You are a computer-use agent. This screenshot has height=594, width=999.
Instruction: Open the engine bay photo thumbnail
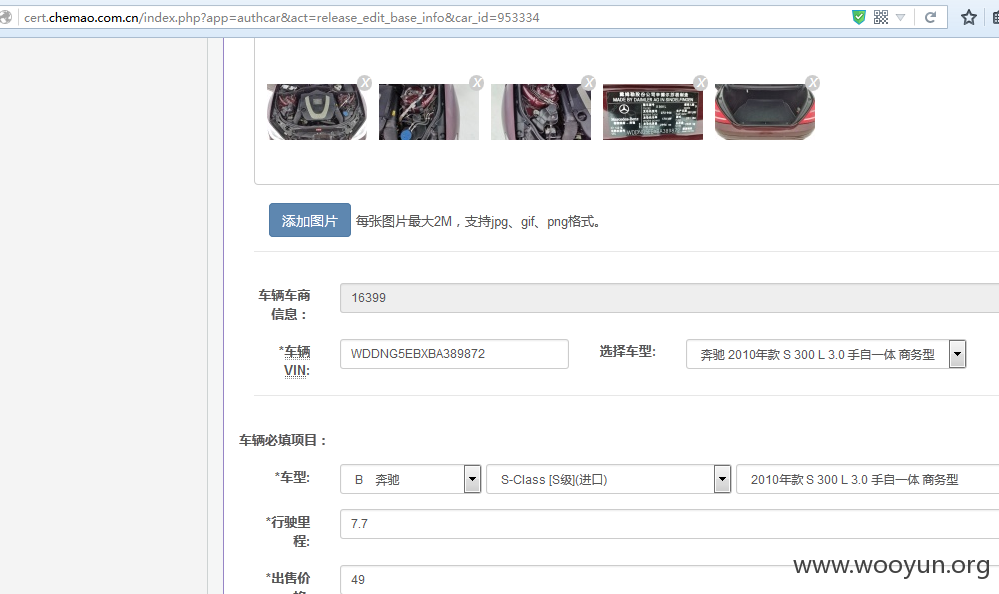coord(317,112)
